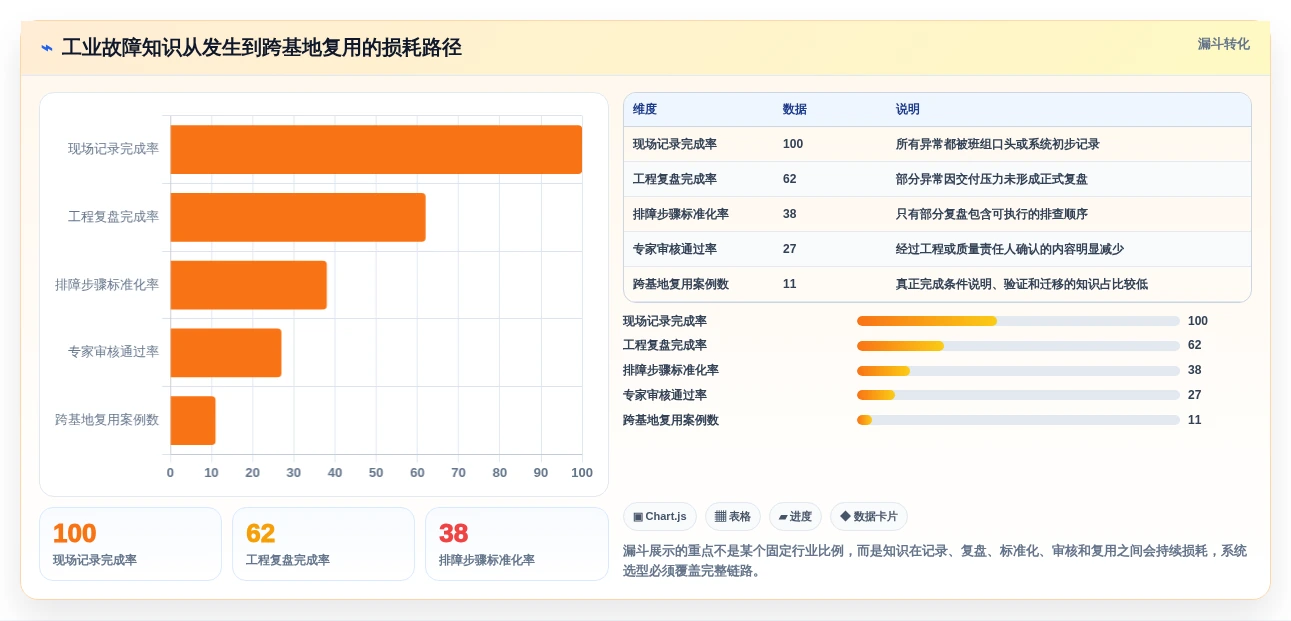
Task: Click the 维度 column header
Action: tap(645, 109)
